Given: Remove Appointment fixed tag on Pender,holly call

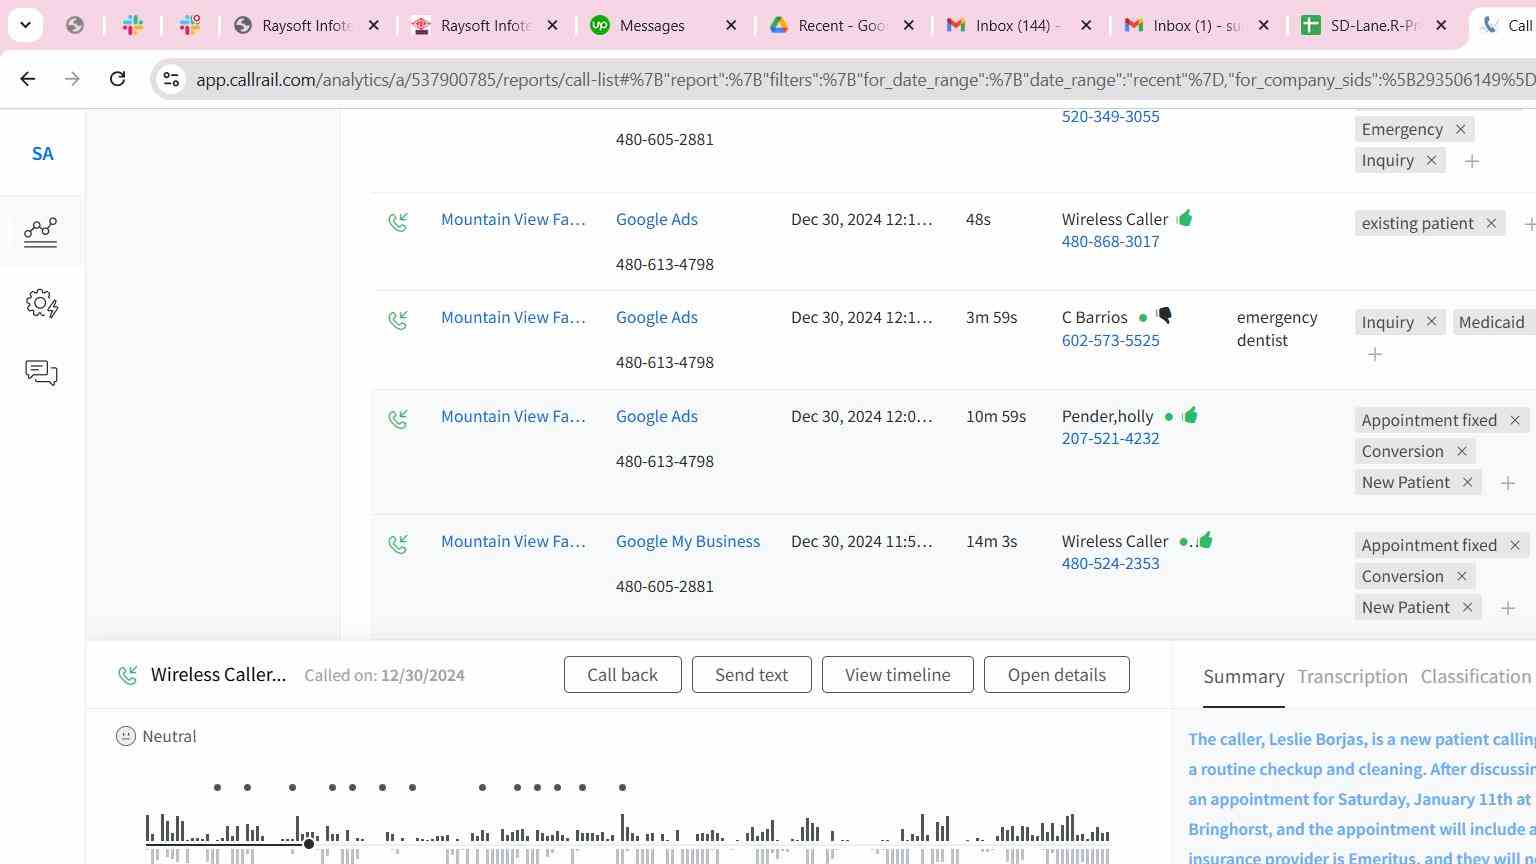Looking at the screenshot, I should pos(1514,420).
